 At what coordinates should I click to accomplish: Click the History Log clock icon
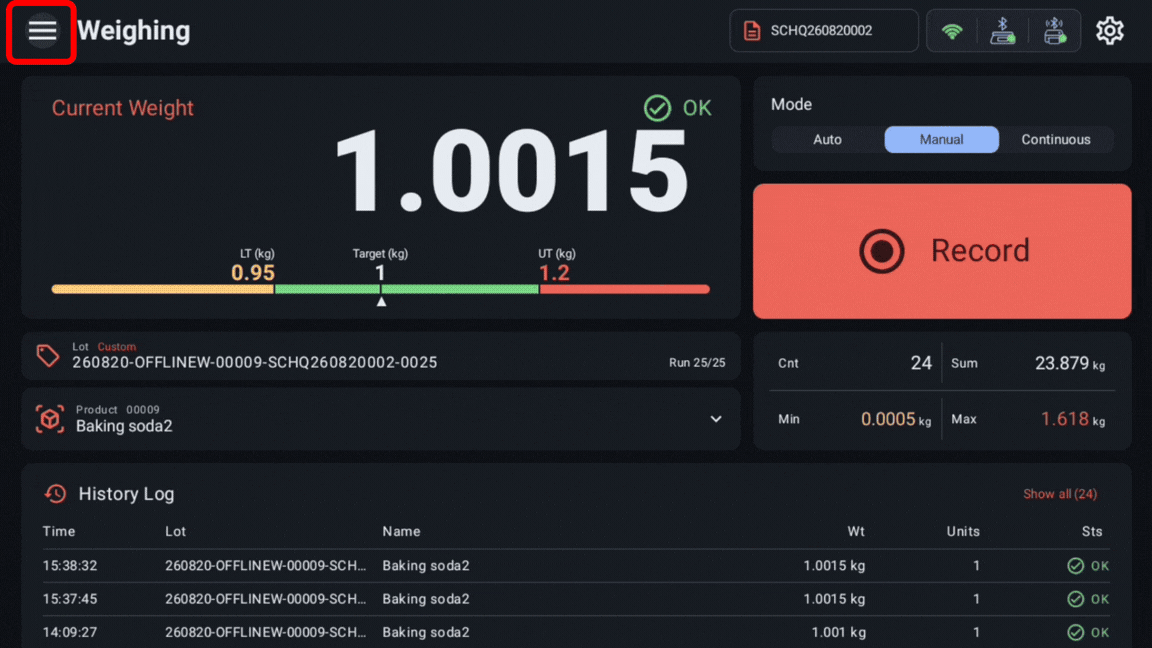56,494
